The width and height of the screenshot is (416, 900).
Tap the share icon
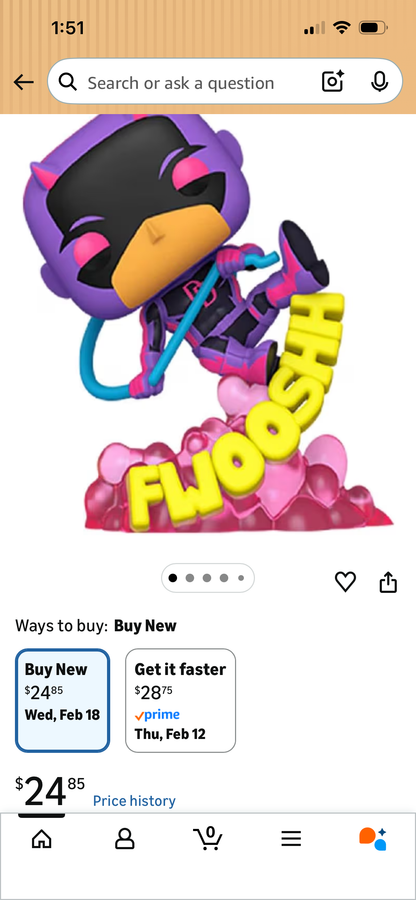pyautogui.click(x=388, y=581)
